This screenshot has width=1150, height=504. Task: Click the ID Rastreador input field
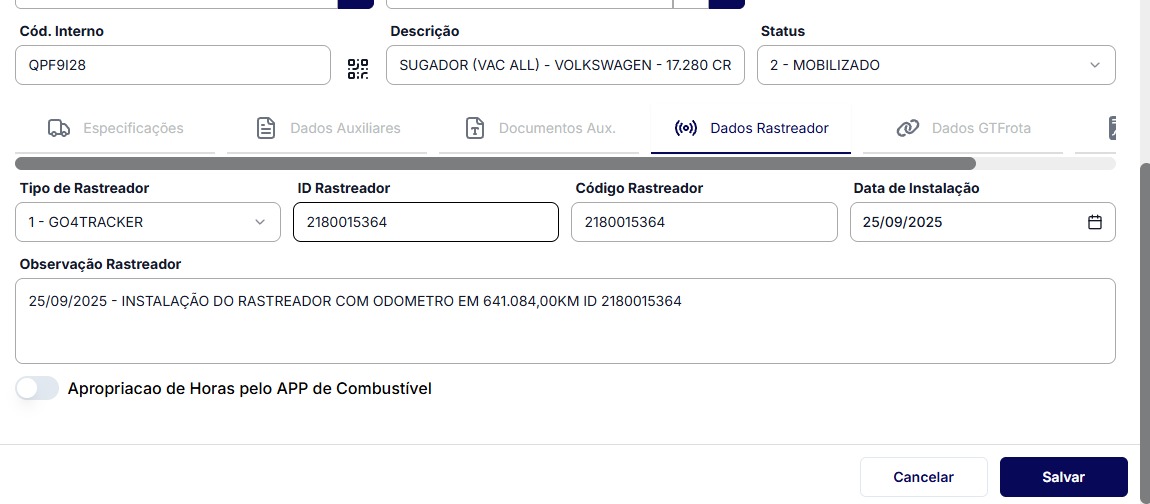[425, 222]
